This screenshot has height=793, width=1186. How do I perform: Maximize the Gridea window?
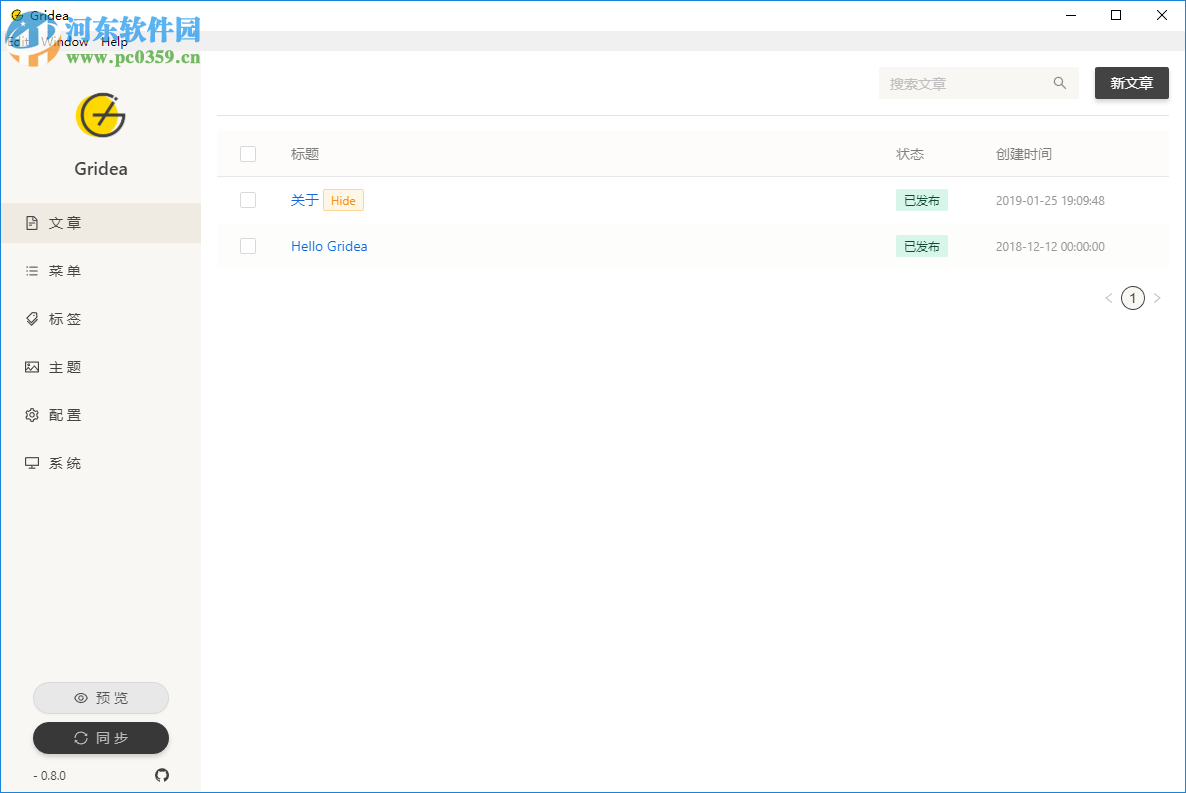[1116, 15]
